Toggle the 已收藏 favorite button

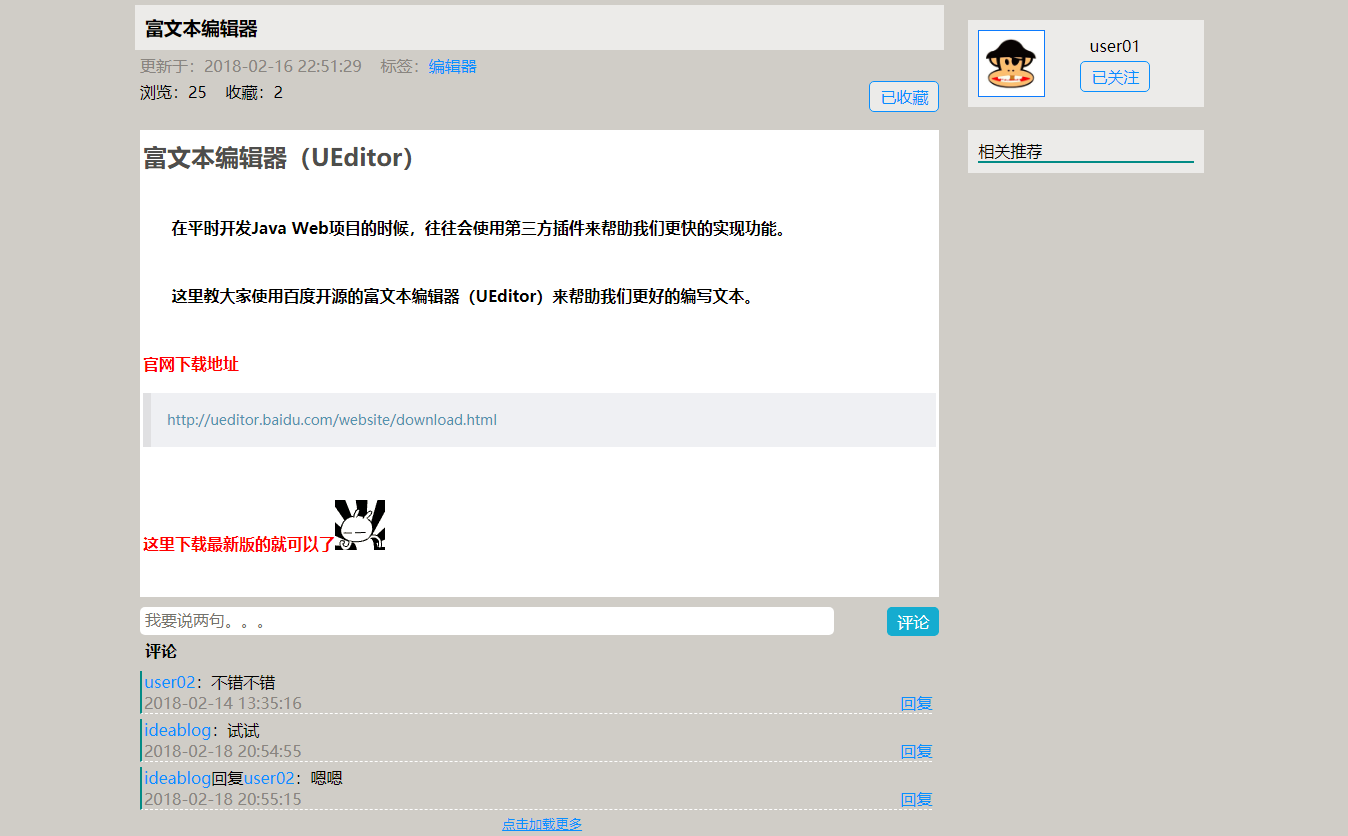pyautogui.click(x=904, y=97)
